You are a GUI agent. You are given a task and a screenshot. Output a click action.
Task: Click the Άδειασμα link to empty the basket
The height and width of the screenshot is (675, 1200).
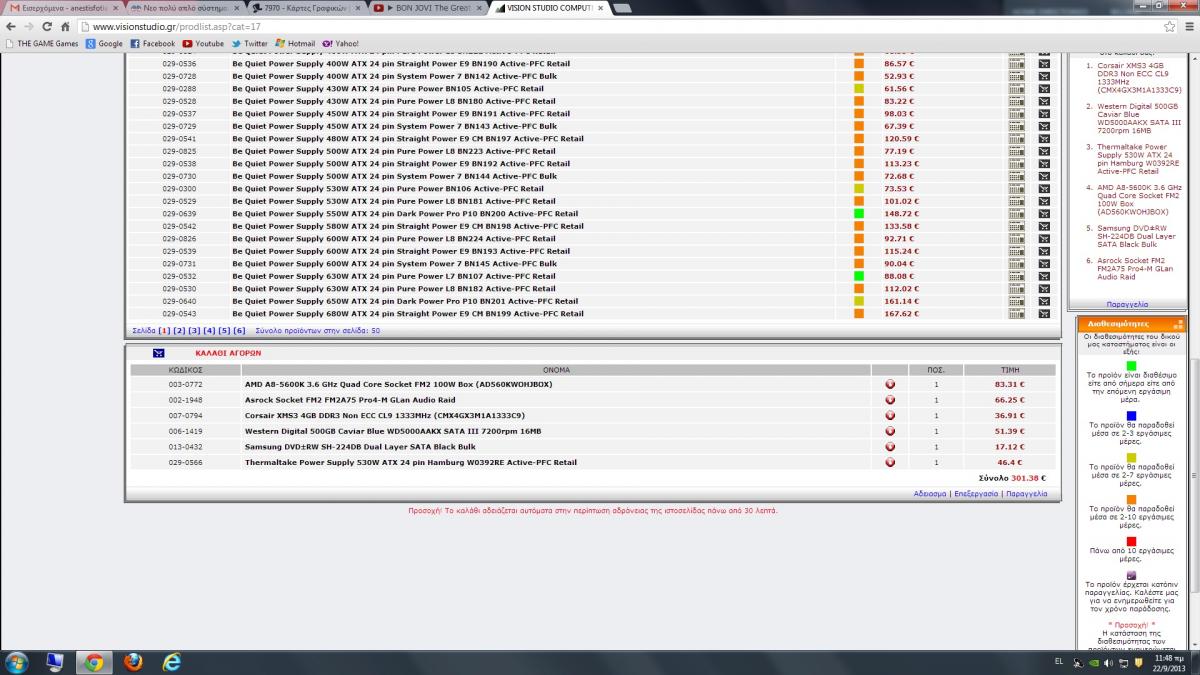930,494
